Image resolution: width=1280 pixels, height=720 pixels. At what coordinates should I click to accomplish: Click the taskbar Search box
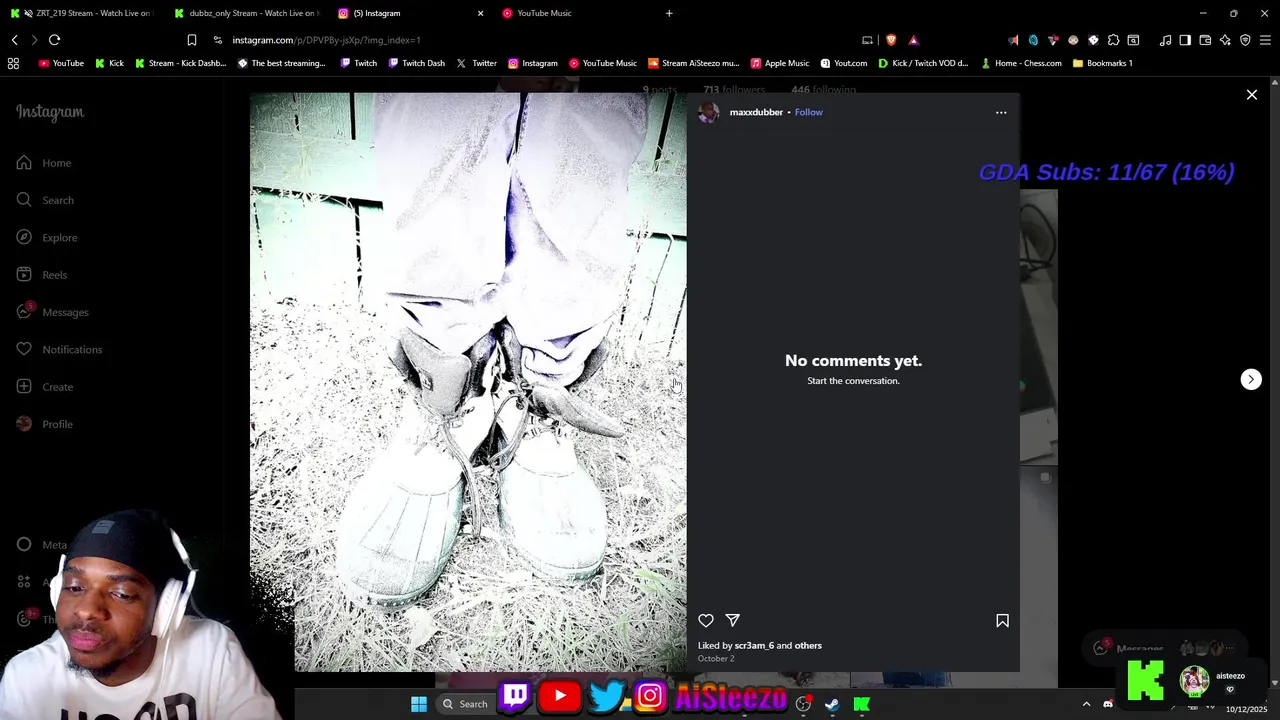tap(466, 704)
